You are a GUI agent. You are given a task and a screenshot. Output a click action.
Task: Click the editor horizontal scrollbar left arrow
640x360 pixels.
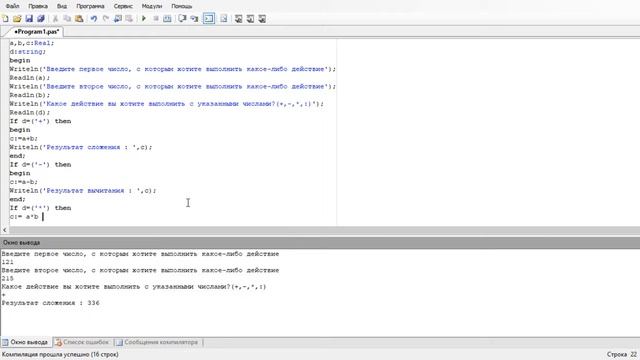pyautogui.click(x=4, y=230)
